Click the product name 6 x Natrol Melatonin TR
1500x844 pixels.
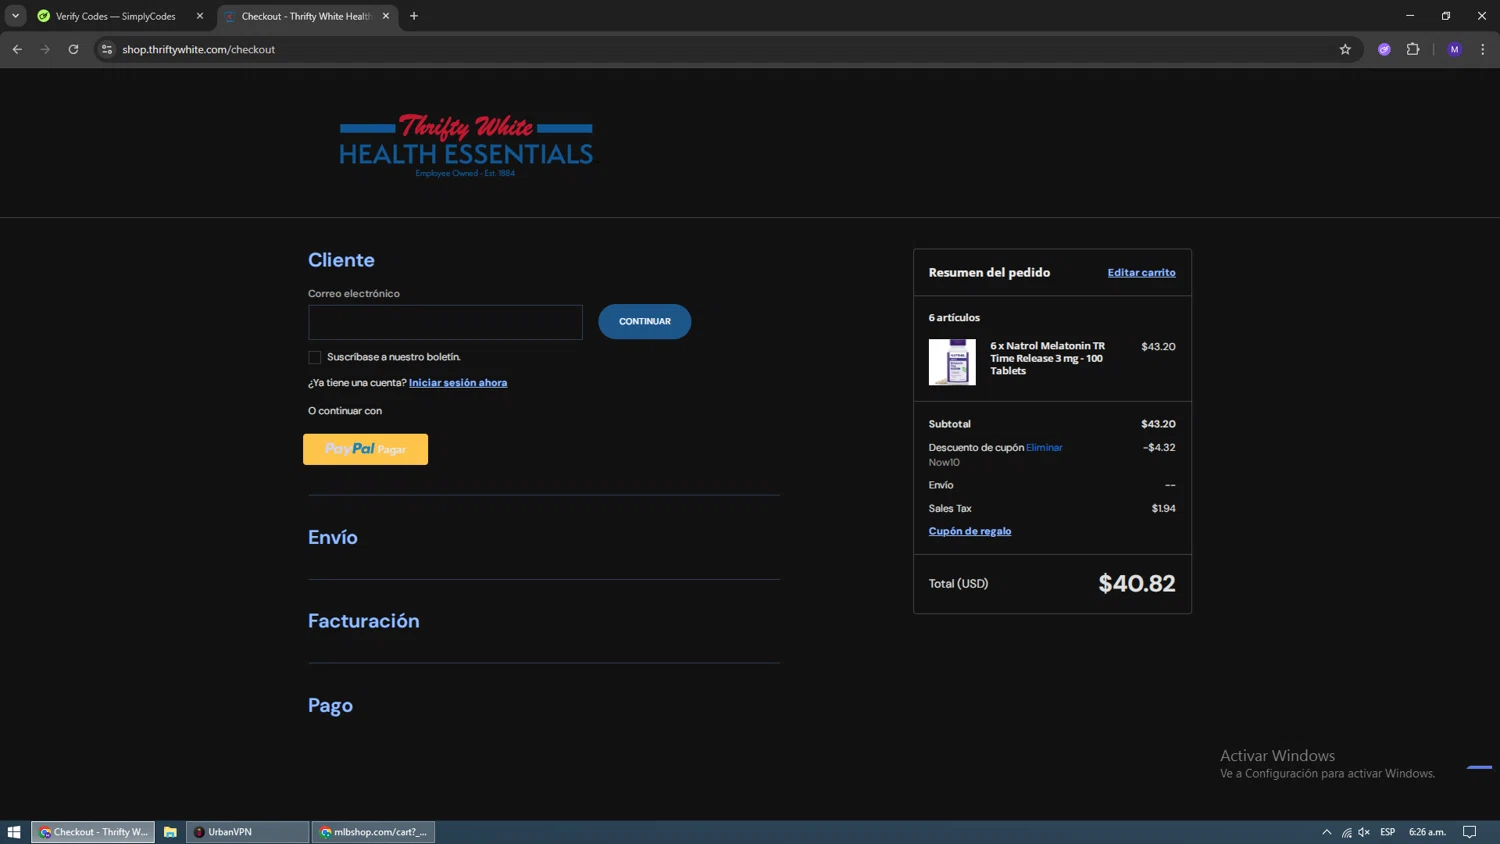(x=1048, y=358)
